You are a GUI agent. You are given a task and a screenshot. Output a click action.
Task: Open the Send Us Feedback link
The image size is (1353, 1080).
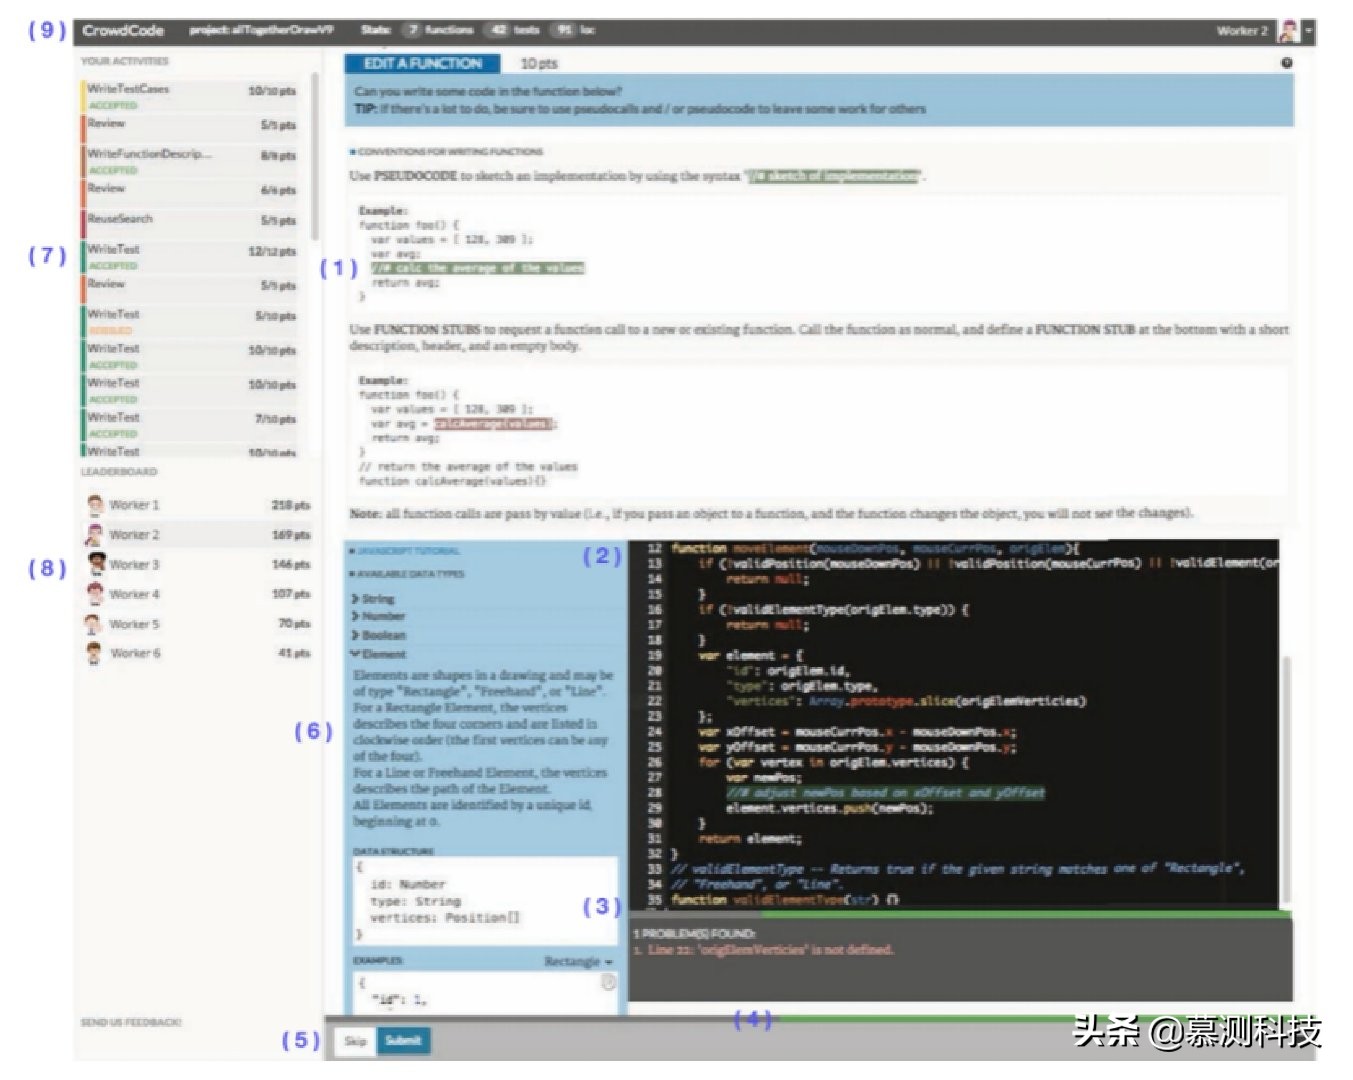click(130, 1022)
